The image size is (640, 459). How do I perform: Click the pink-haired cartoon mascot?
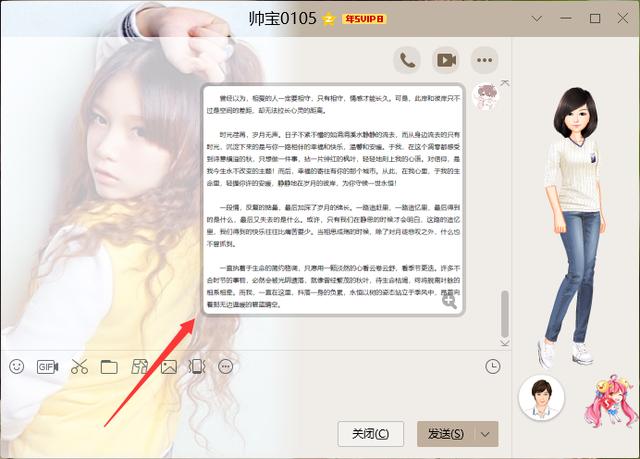point(611,401)
